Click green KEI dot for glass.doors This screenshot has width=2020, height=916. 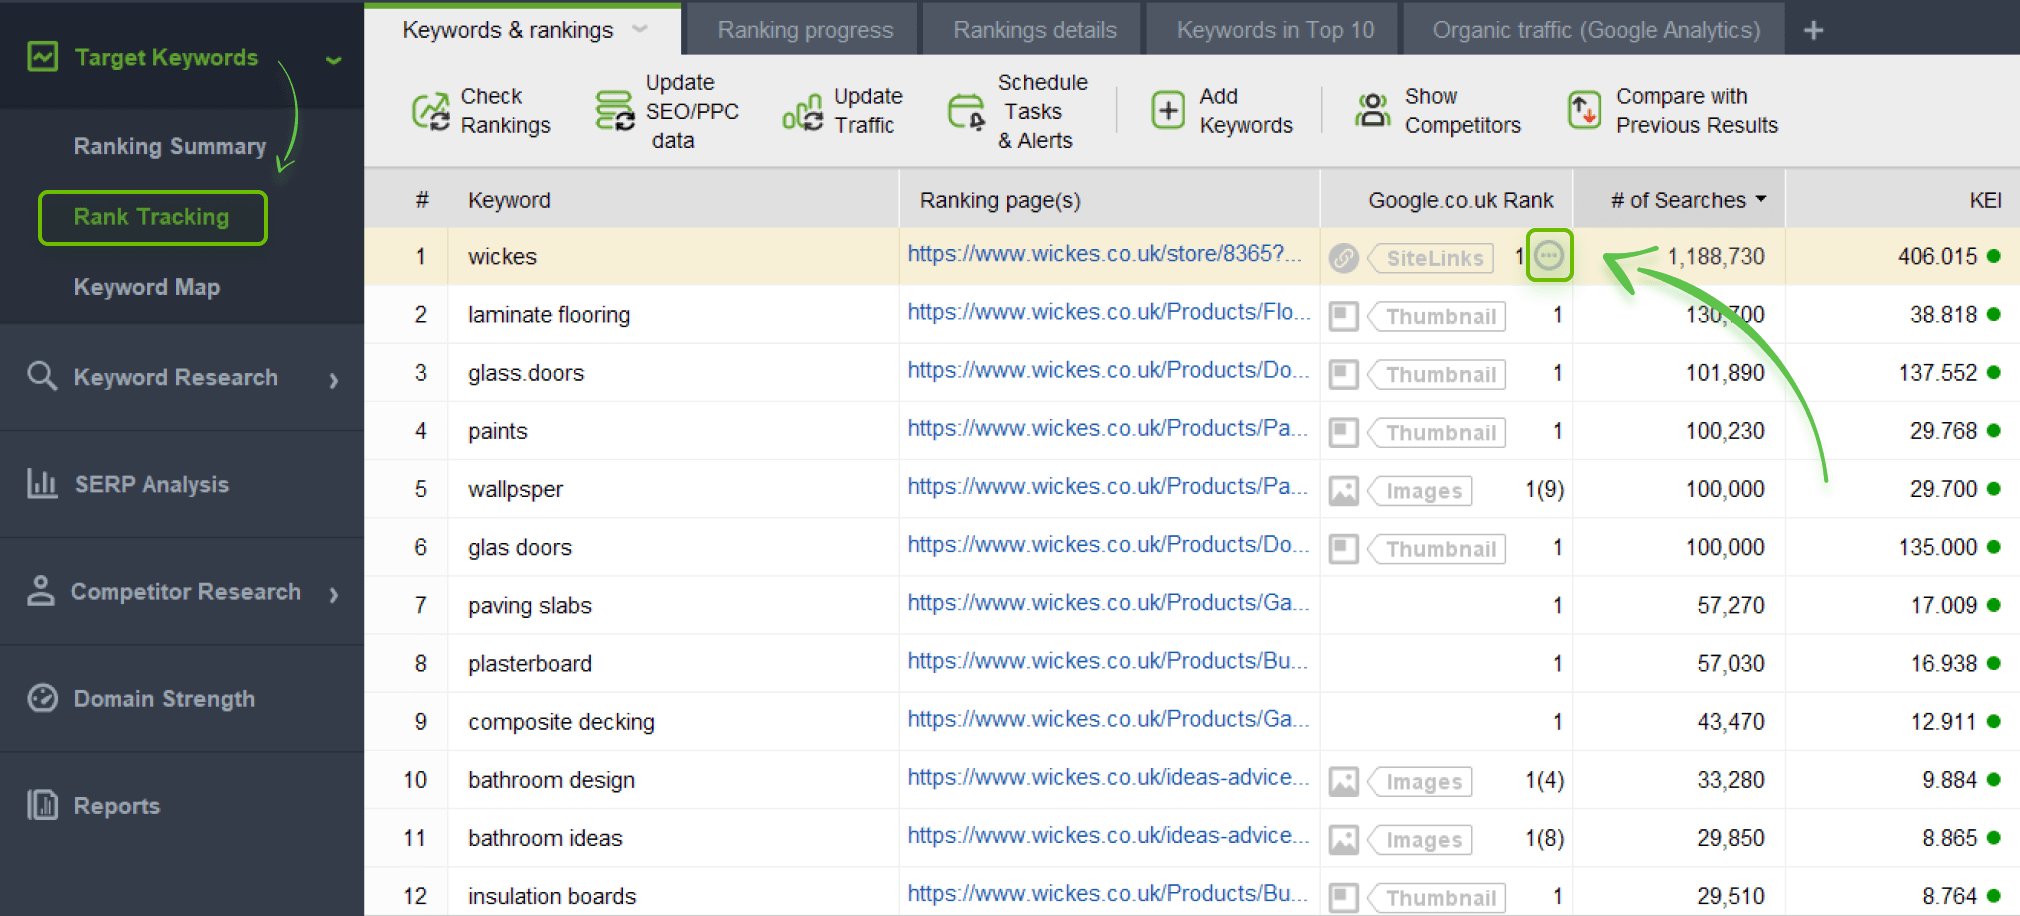[x=1994, y=372]
